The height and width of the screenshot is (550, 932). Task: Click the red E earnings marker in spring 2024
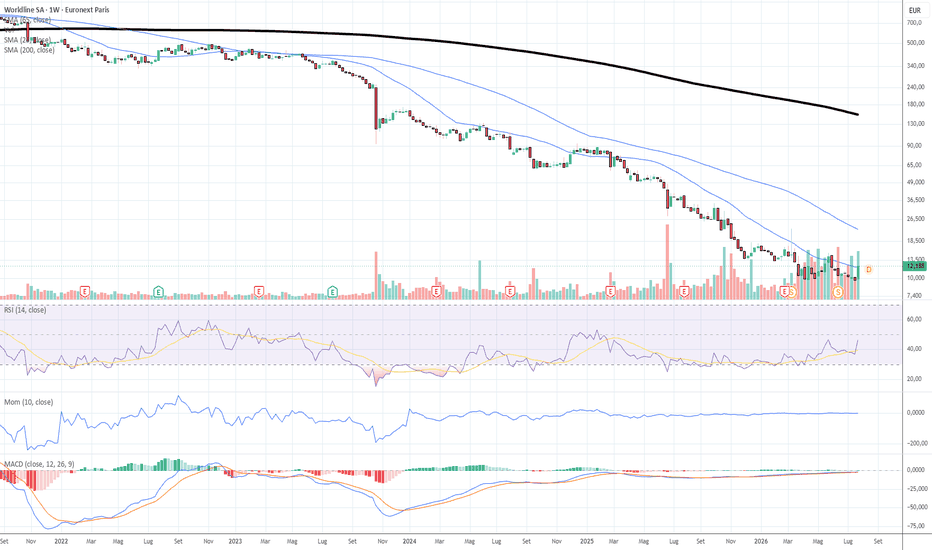(436, 292)
